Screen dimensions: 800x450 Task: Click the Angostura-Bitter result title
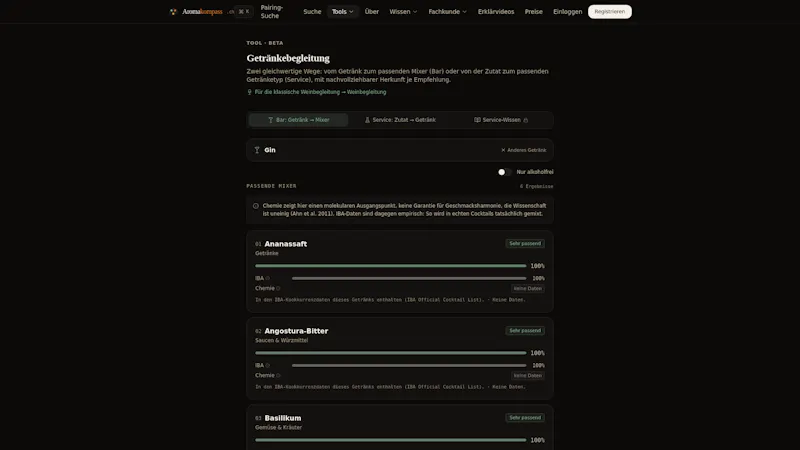(x=296, y=331)
